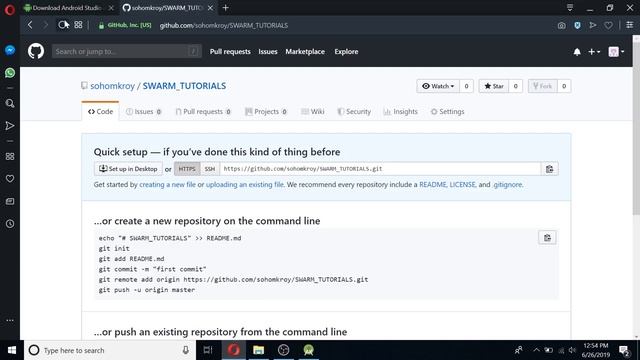Open a new browser tab
Screen dimensions: 640x360
click(225, 8)
